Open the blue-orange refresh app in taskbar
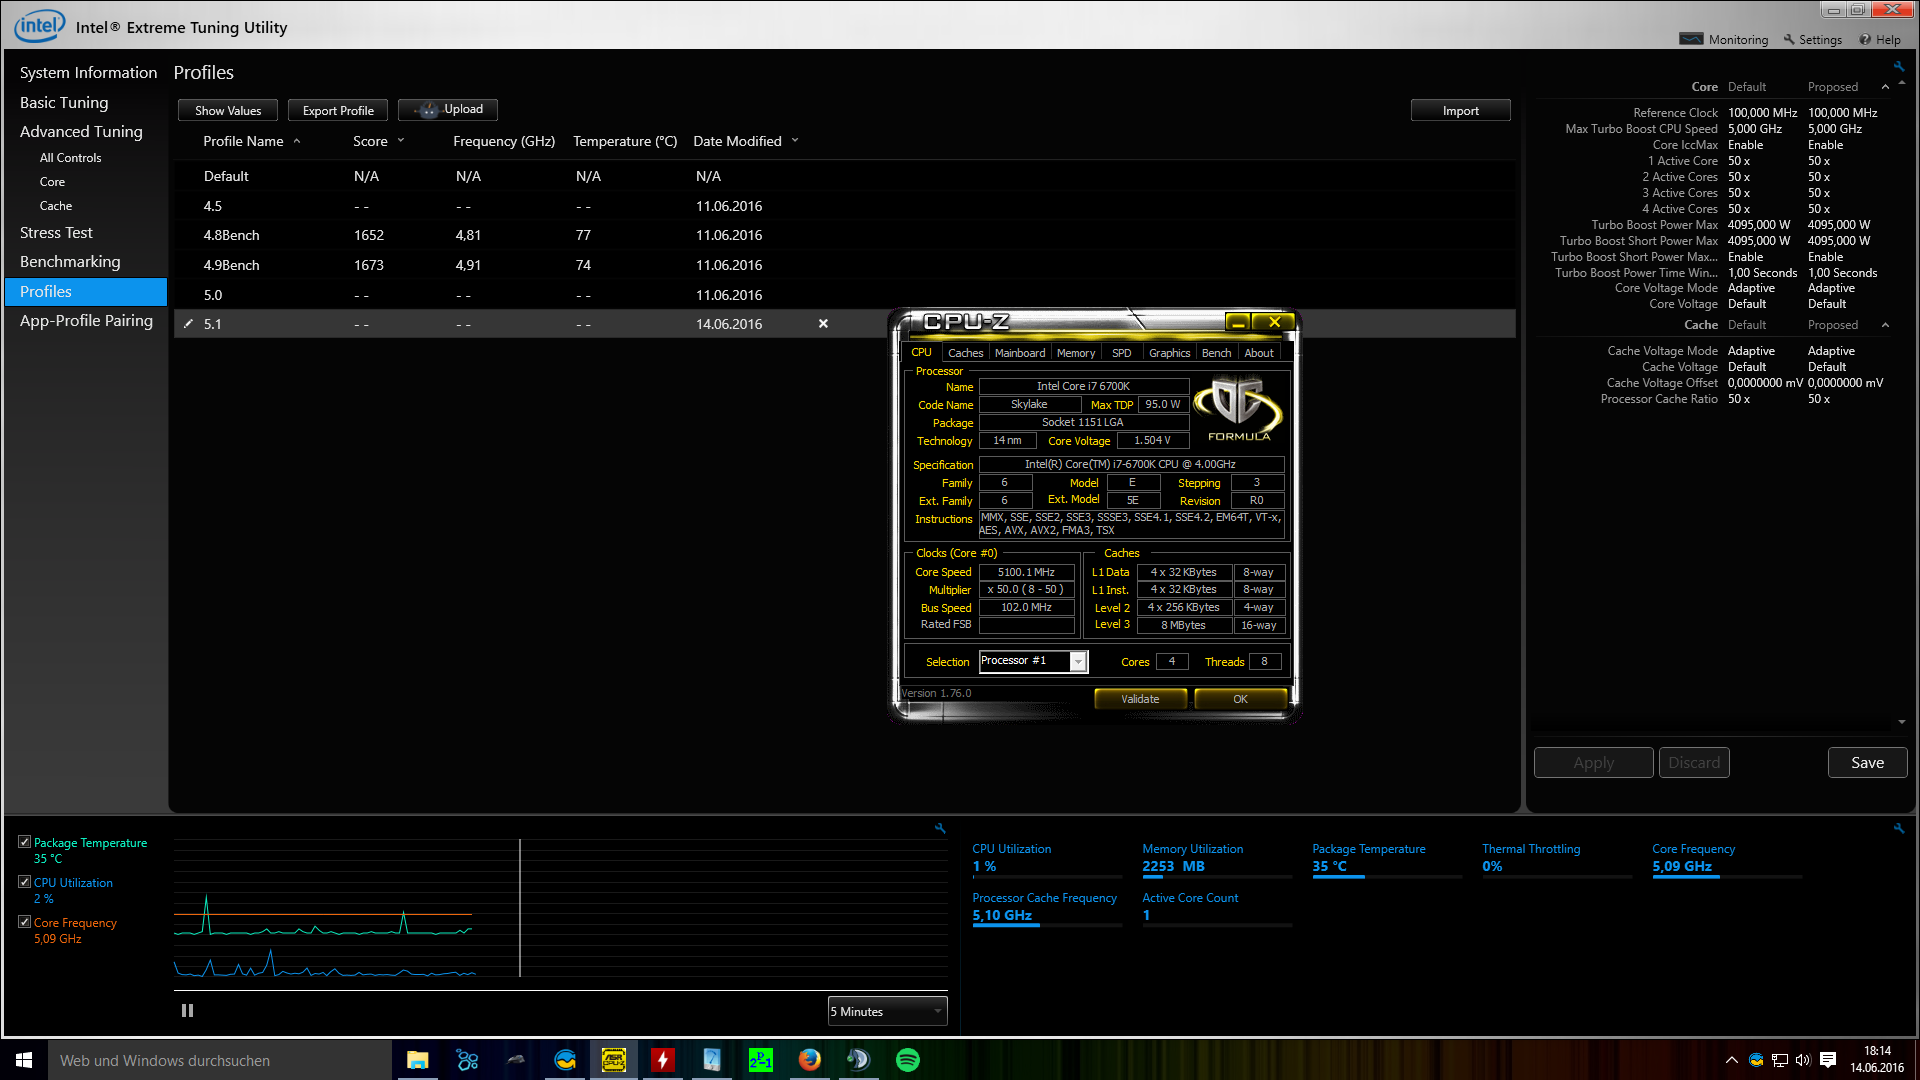This screenshot has height=1080, width=1920. pyautogui.click(x=565, y=1060)
